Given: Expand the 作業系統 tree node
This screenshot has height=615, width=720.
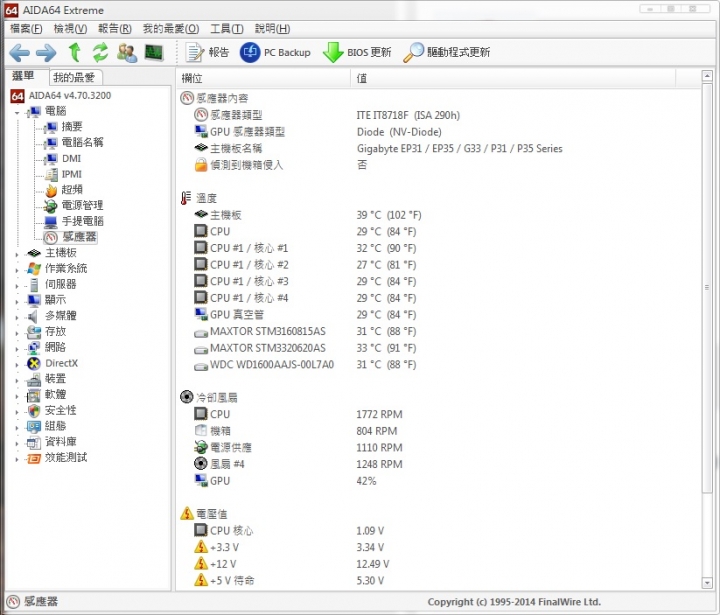Looking at the screenshot, I should tap(17, 270).
